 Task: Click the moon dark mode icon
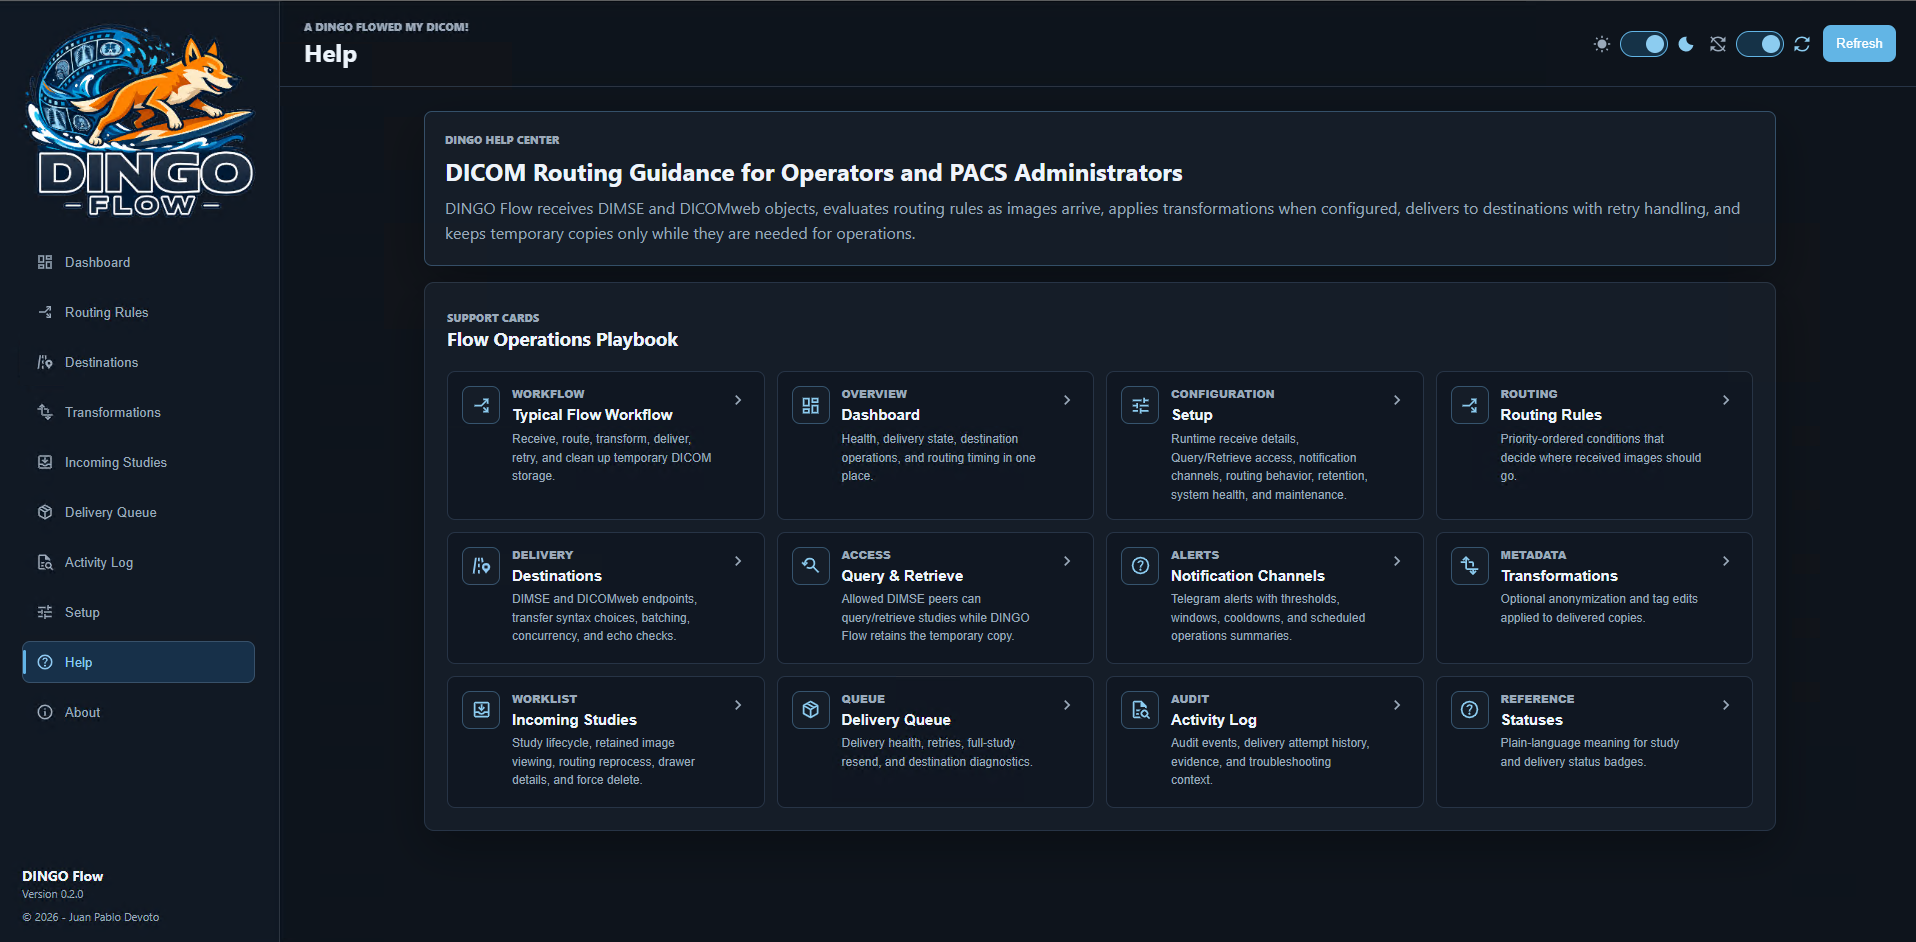[x=1686, y=44]
